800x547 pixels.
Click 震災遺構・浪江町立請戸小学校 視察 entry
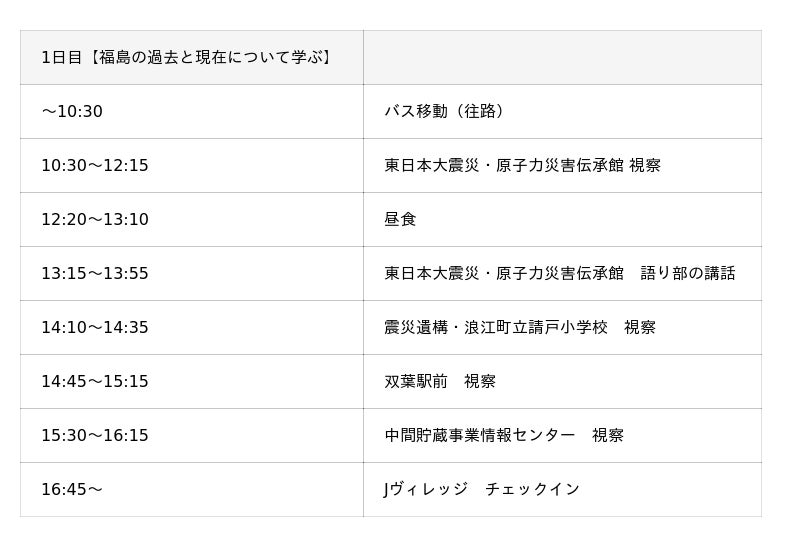pyautogui.click(x=562, y=328)
